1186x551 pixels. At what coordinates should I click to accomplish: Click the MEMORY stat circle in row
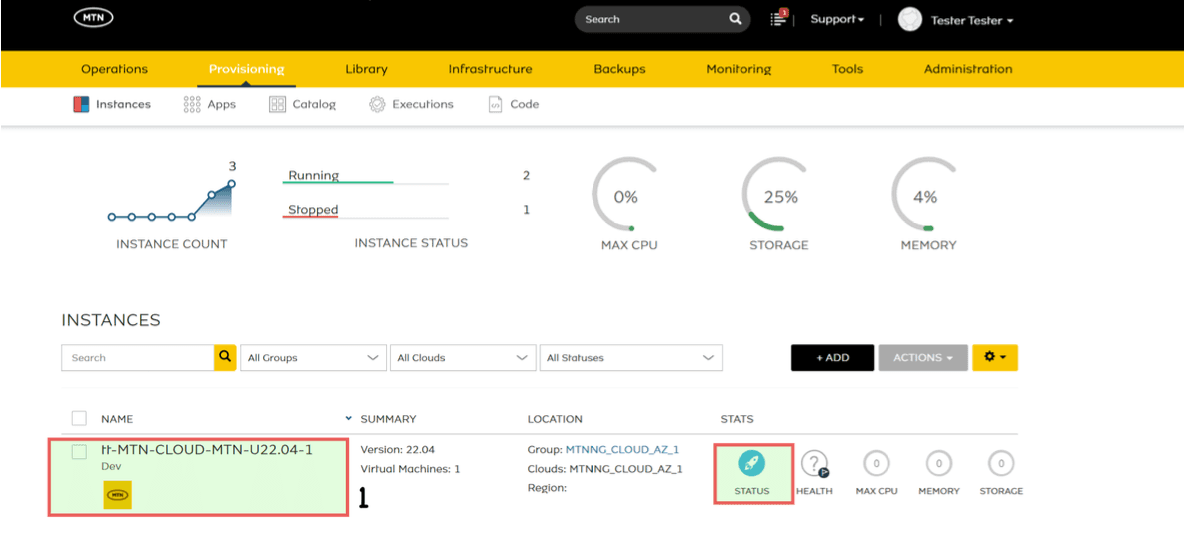pyautogui.click(x=939, y=463)
